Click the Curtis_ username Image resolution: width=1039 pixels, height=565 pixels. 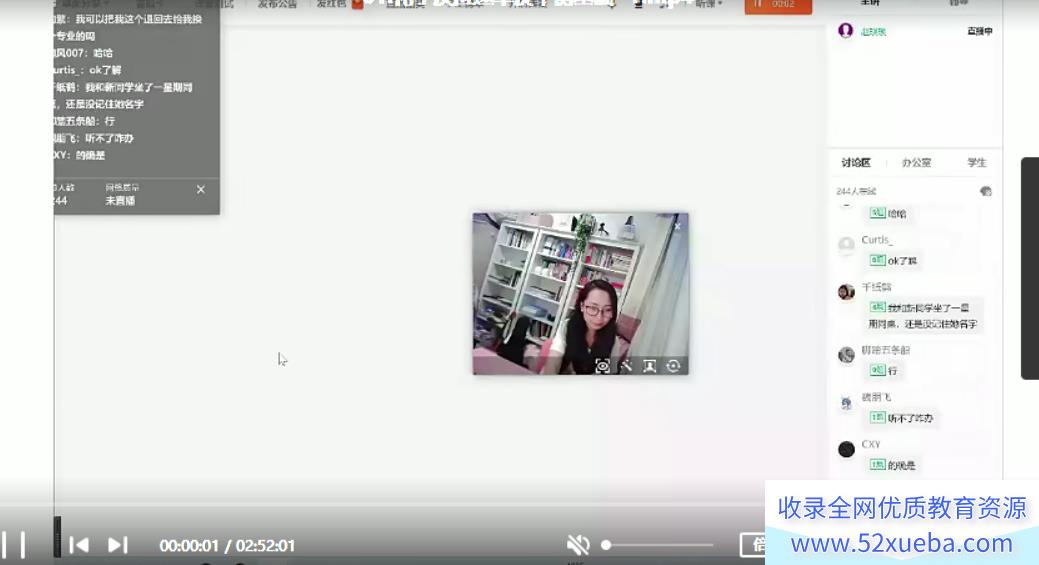(877, 240)
